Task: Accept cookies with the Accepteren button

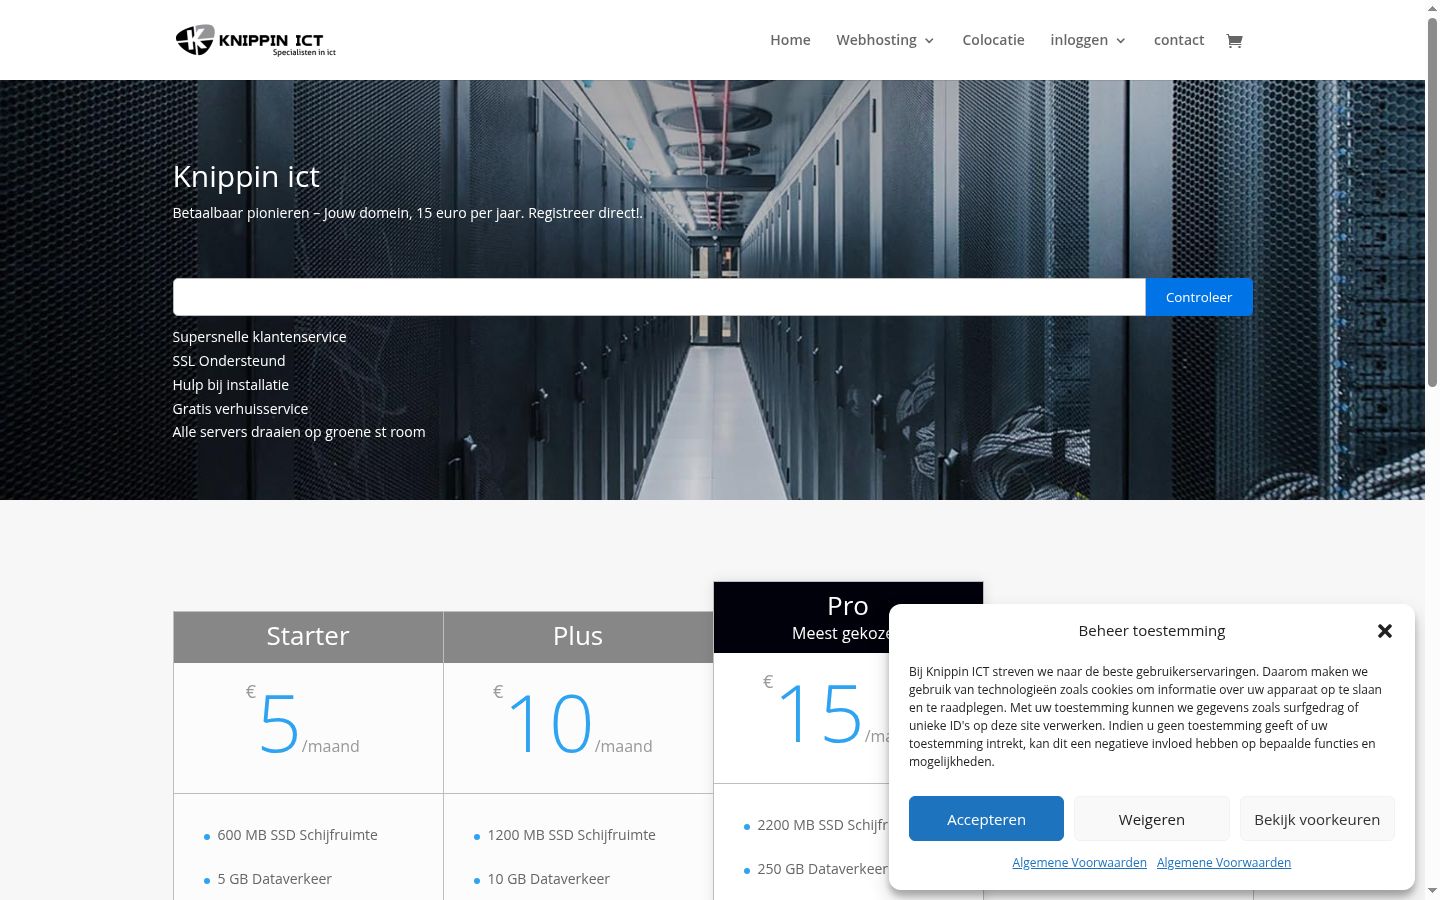Action: tap(986, 819)
